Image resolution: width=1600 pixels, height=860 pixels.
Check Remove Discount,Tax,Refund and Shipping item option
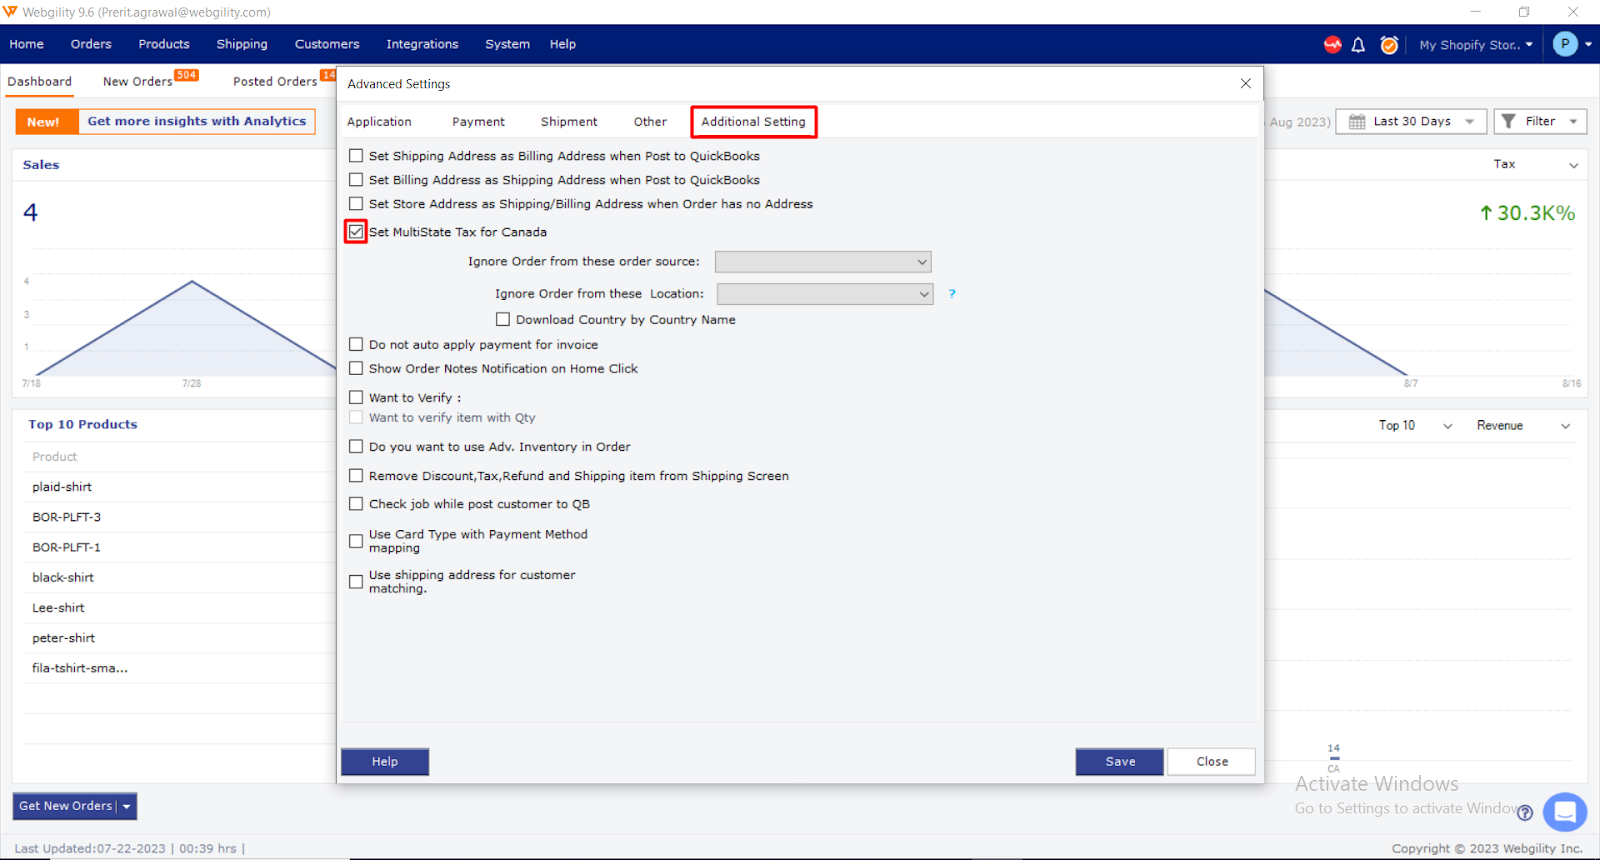(x=356, y=476)
